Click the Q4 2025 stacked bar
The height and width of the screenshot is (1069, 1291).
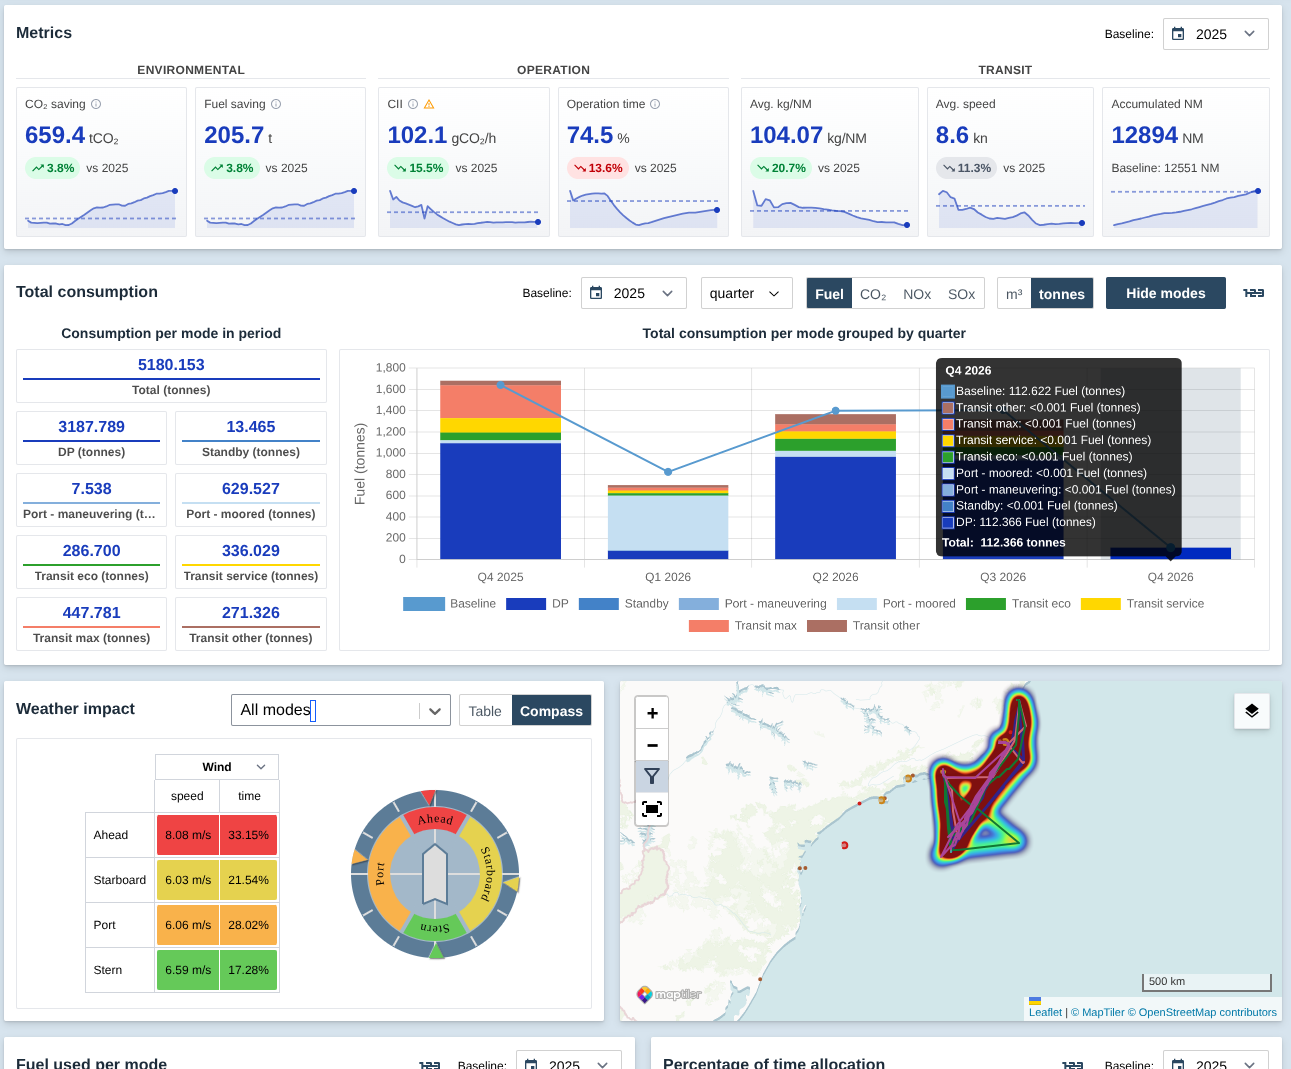[x=500, y=470]
